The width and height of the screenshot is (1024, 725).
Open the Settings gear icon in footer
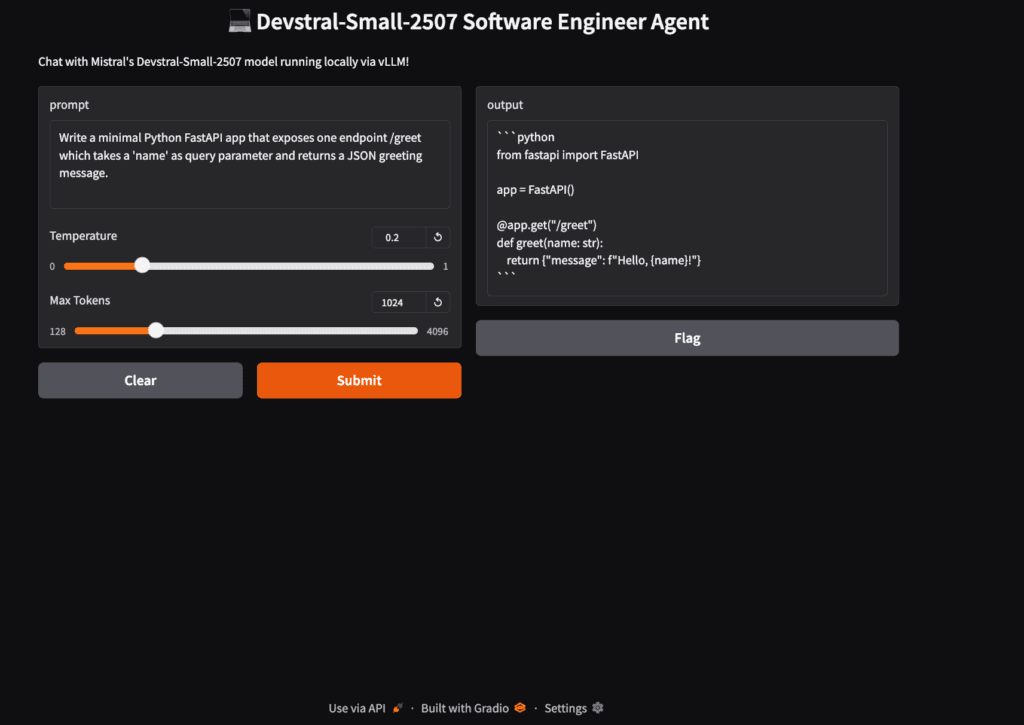[x=598, y=708]
